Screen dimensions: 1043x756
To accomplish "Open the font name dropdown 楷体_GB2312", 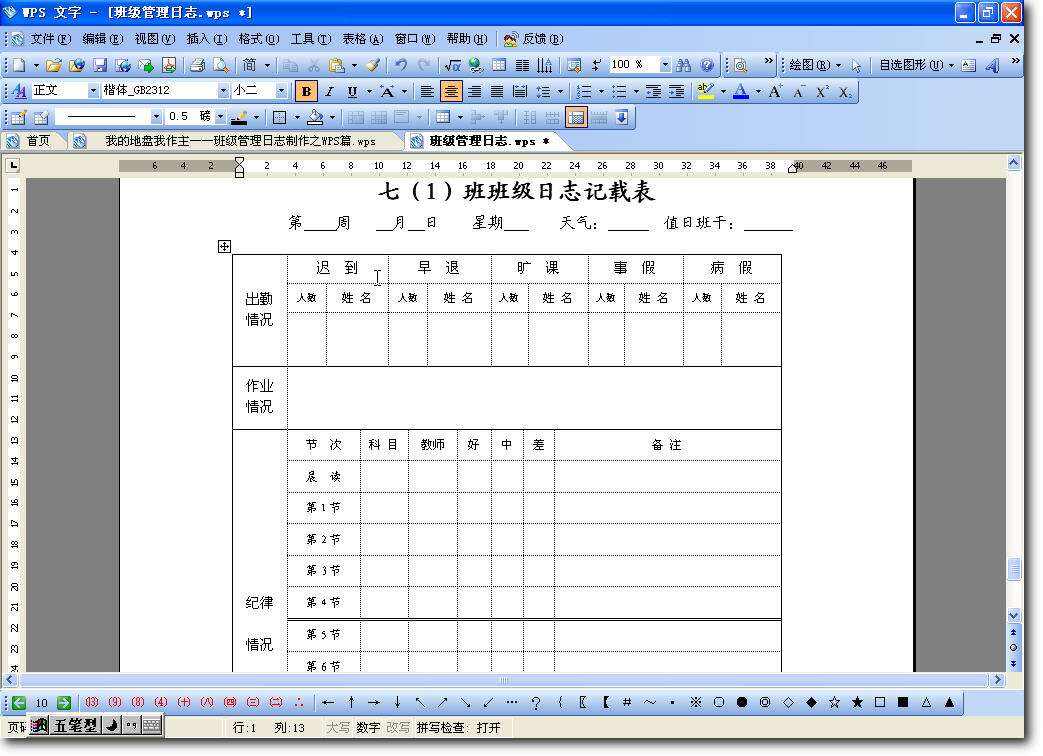I will 222,91.
